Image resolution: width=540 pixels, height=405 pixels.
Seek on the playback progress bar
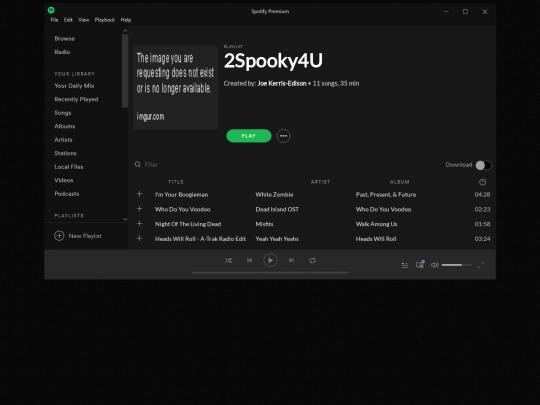(x=270, y=272)
